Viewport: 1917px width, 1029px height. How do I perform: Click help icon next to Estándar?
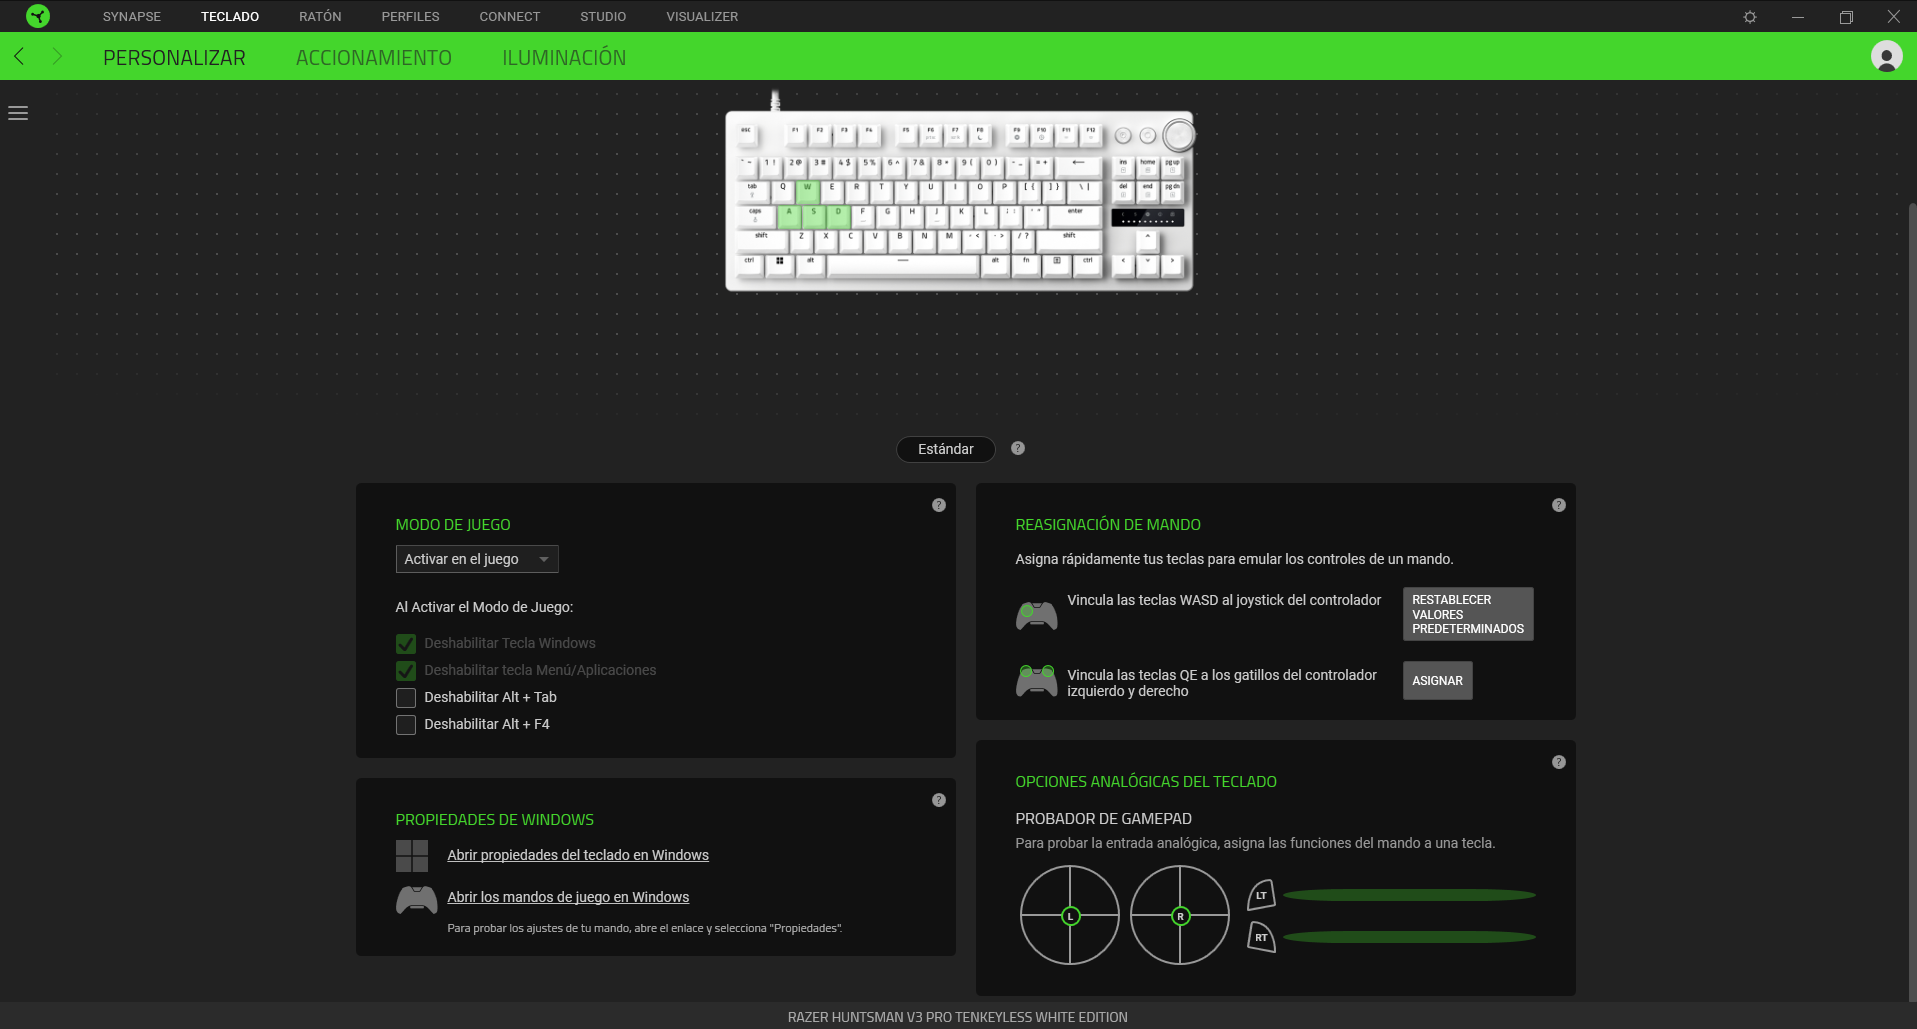pos(1018,448)
